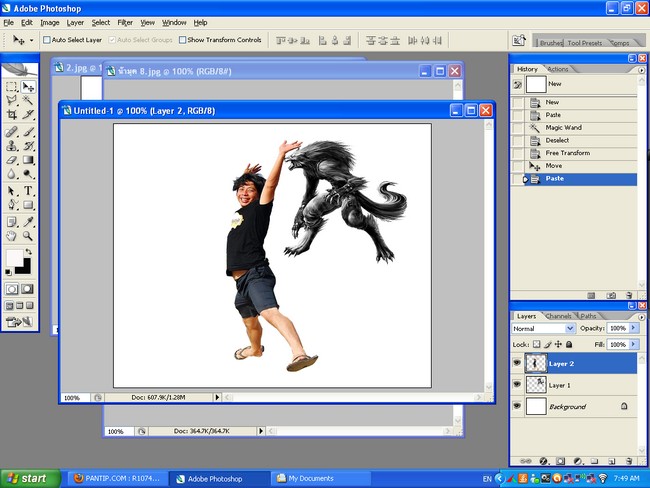Select the Brush tool
The image size is (650, 488).
[28, 132]
